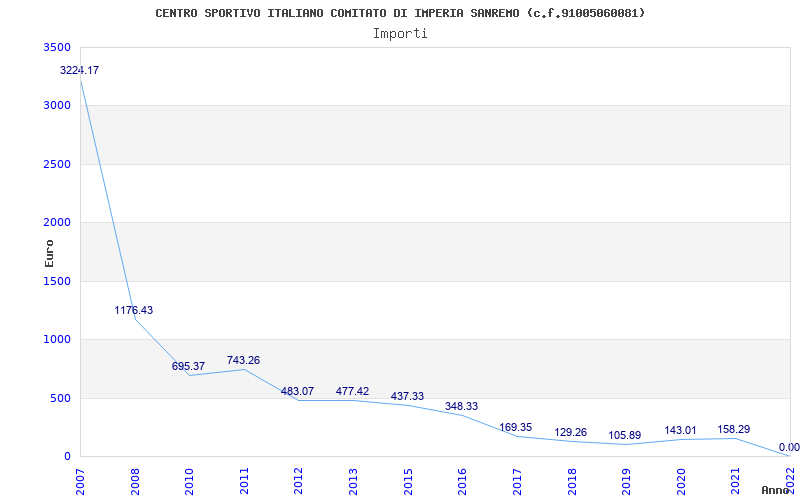Click the Importi subtitle

coord(400,34)
